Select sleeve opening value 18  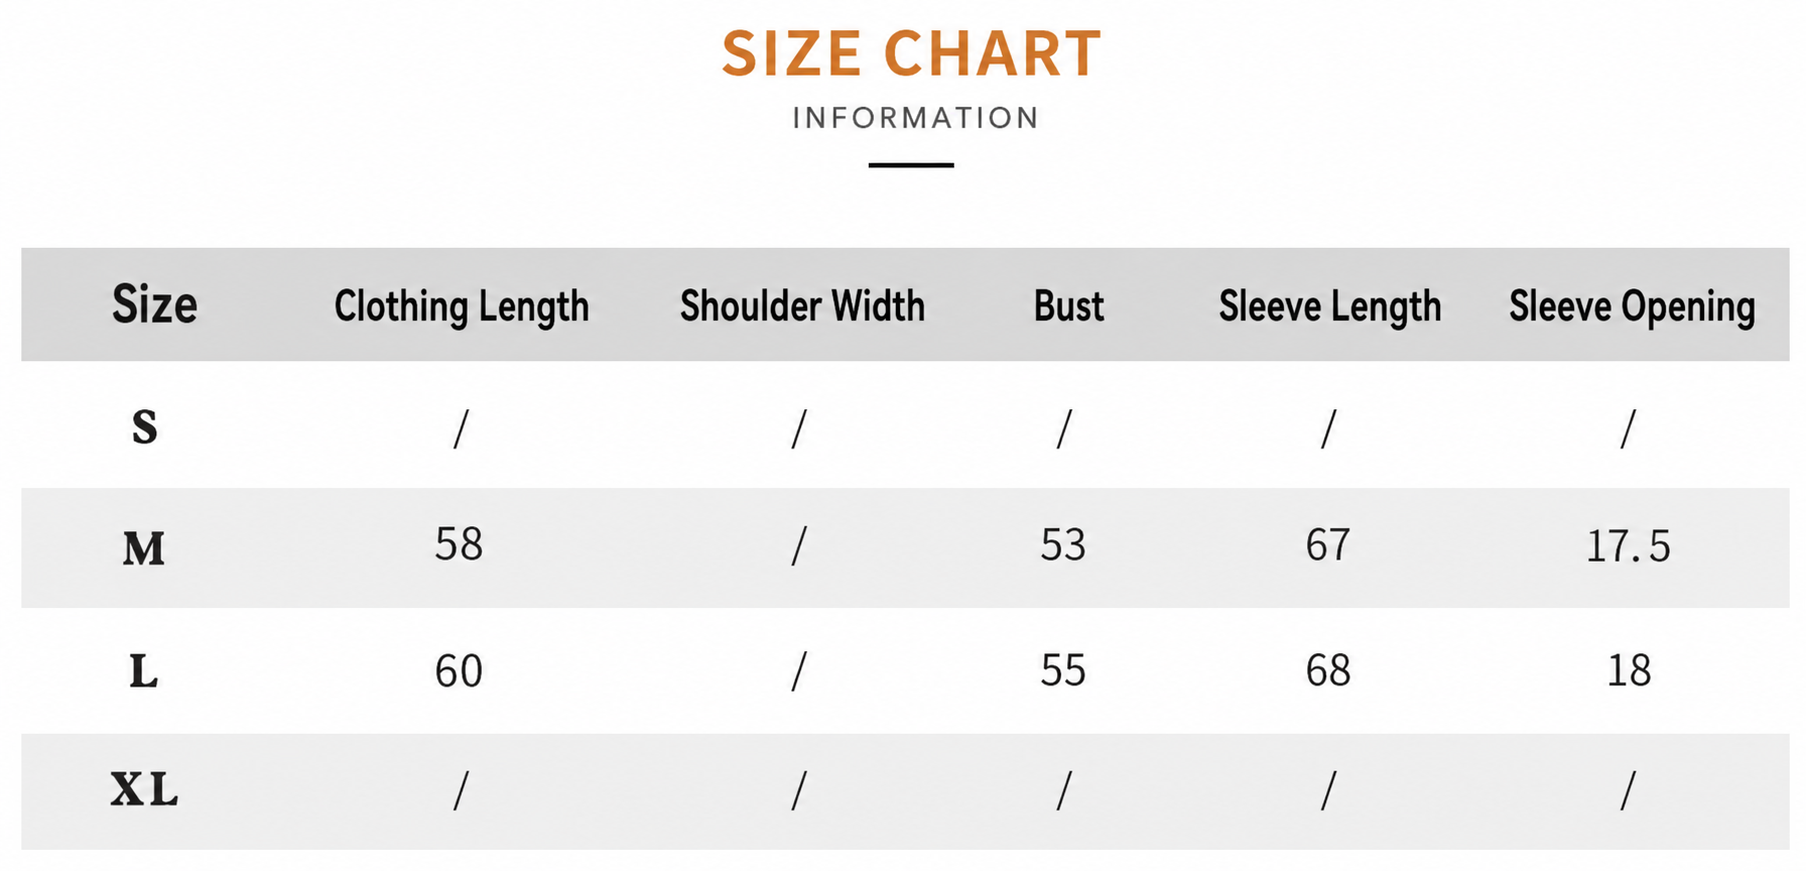tap(1629, 671)
